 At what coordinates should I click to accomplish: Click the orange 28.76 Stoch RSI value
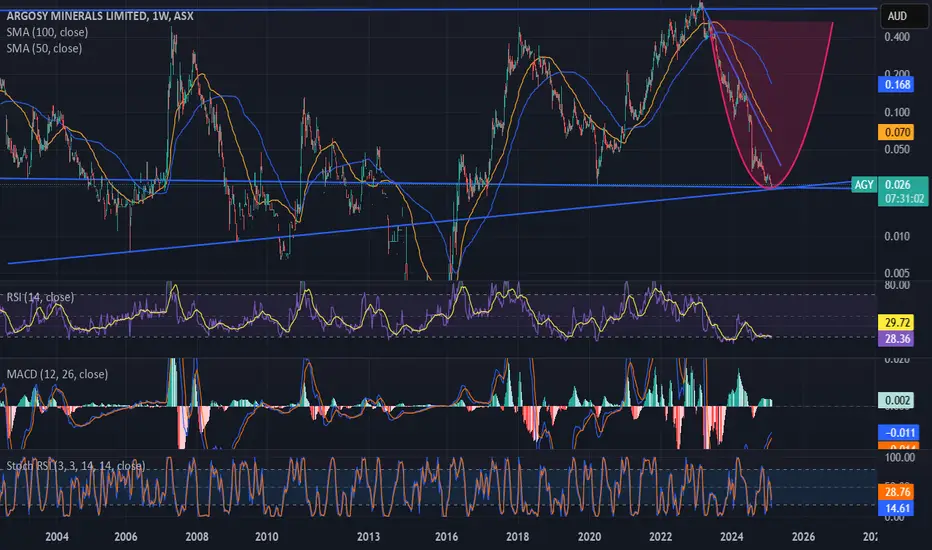[897, 492]
